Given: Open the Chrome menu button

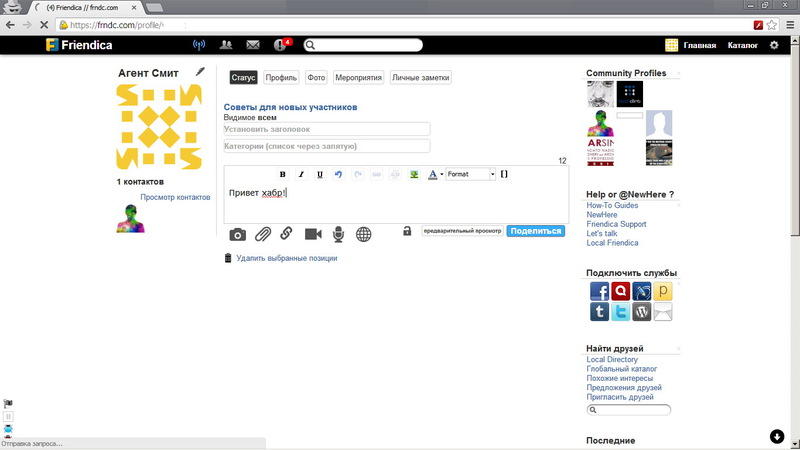Looking at the screenshot, I should click(x=790, y=24).
